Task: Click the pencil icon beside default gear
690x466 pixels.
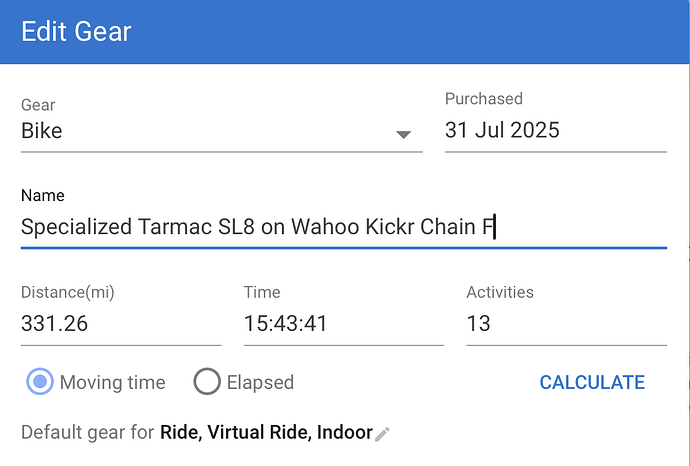Action: click(382, 434)
